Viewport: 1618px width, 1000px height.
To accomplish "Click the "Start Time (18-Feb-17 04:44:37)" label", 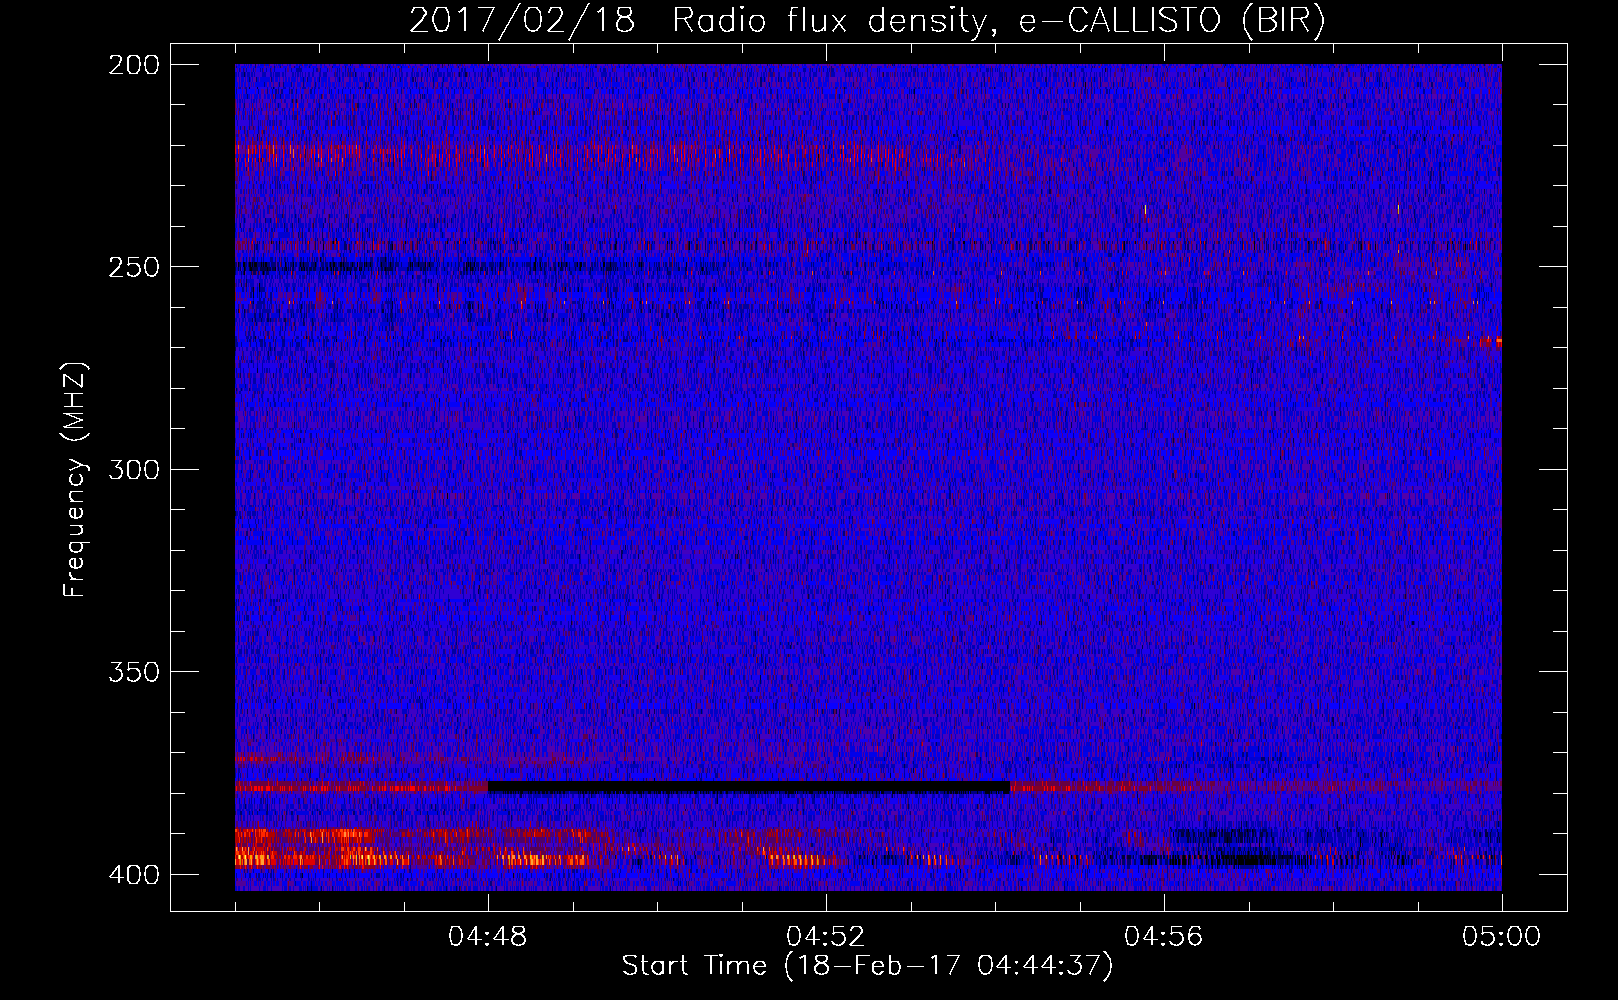I will [867, 966].
